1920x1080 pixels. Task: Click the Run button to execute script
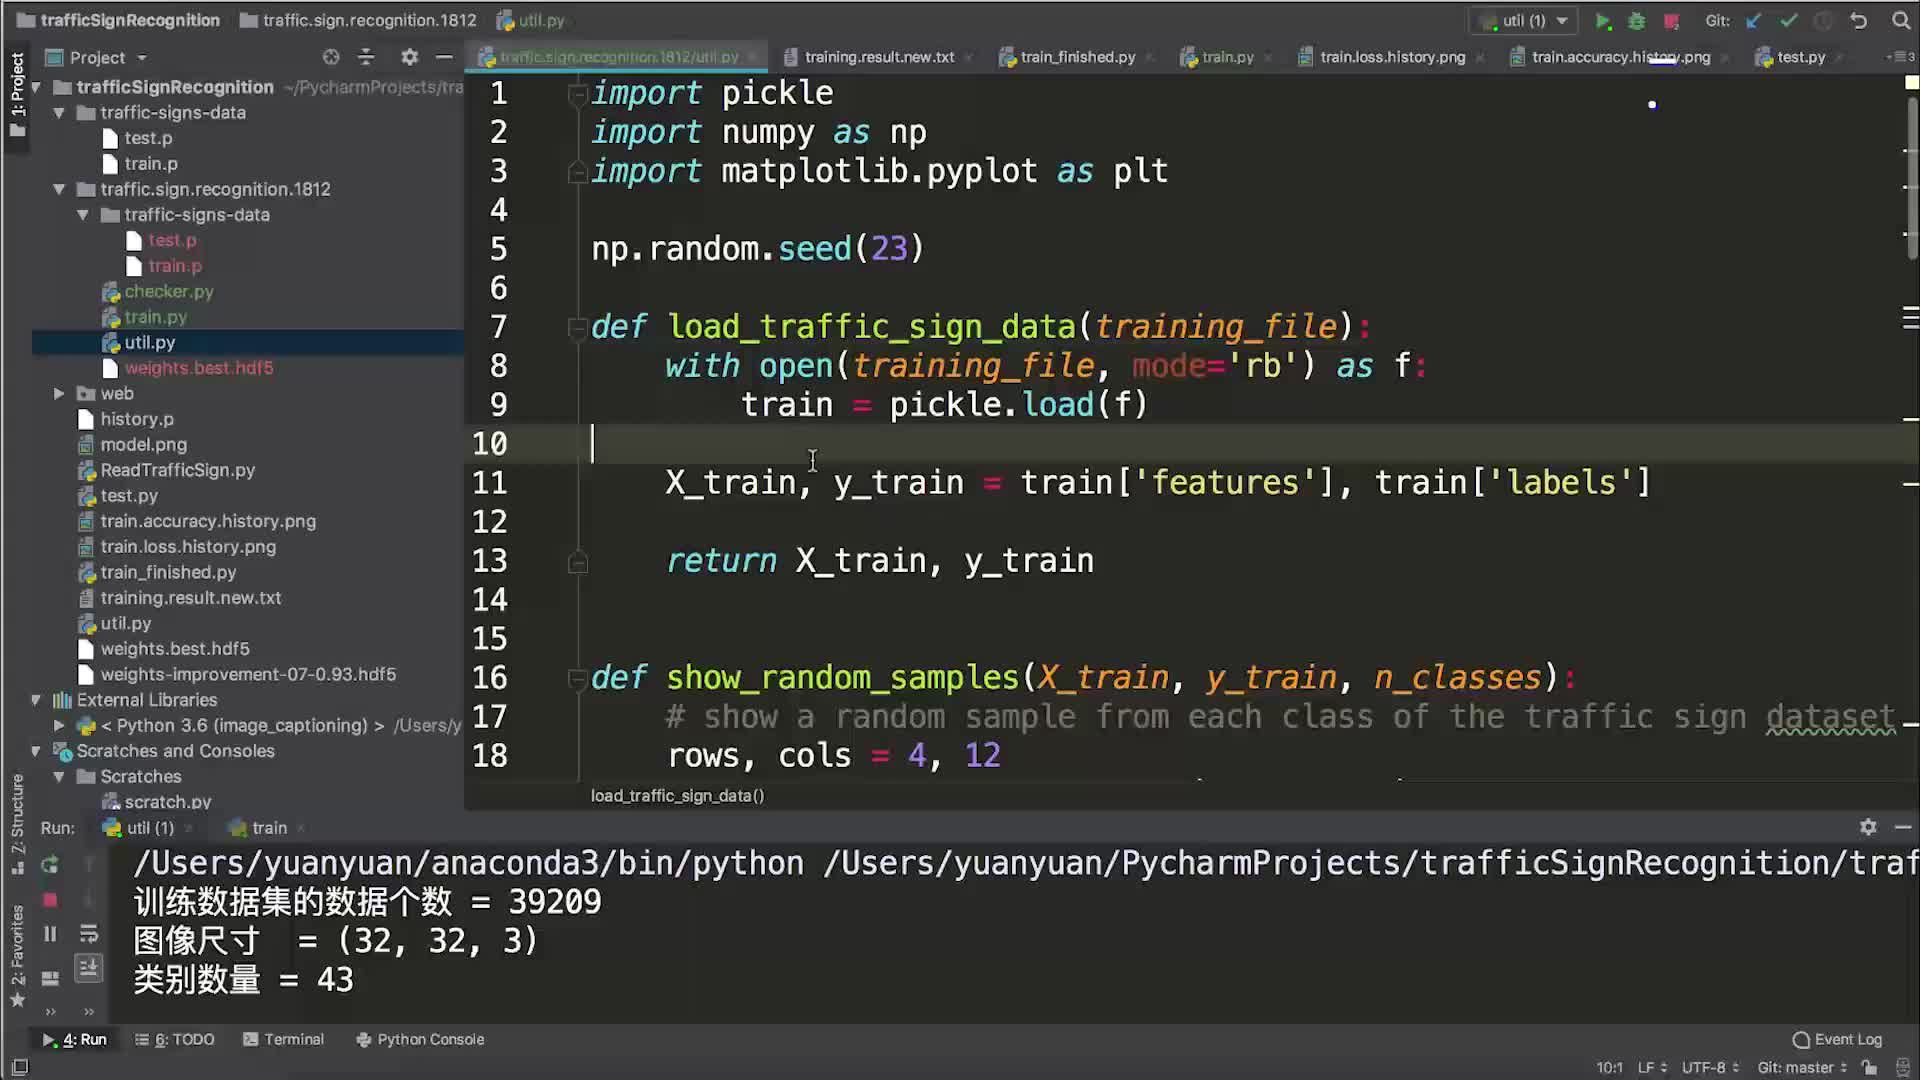click(x=1601, y=20)
